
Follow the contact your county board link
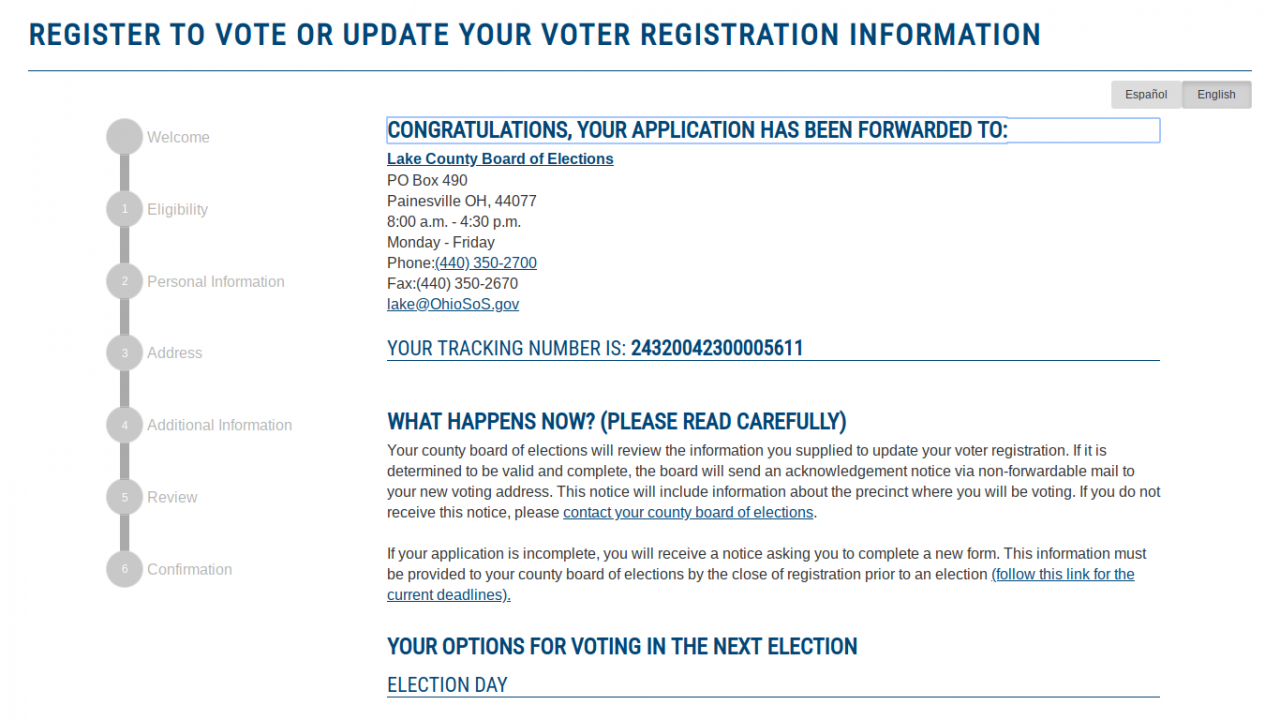pyautogui.click(x=688, y=512)
